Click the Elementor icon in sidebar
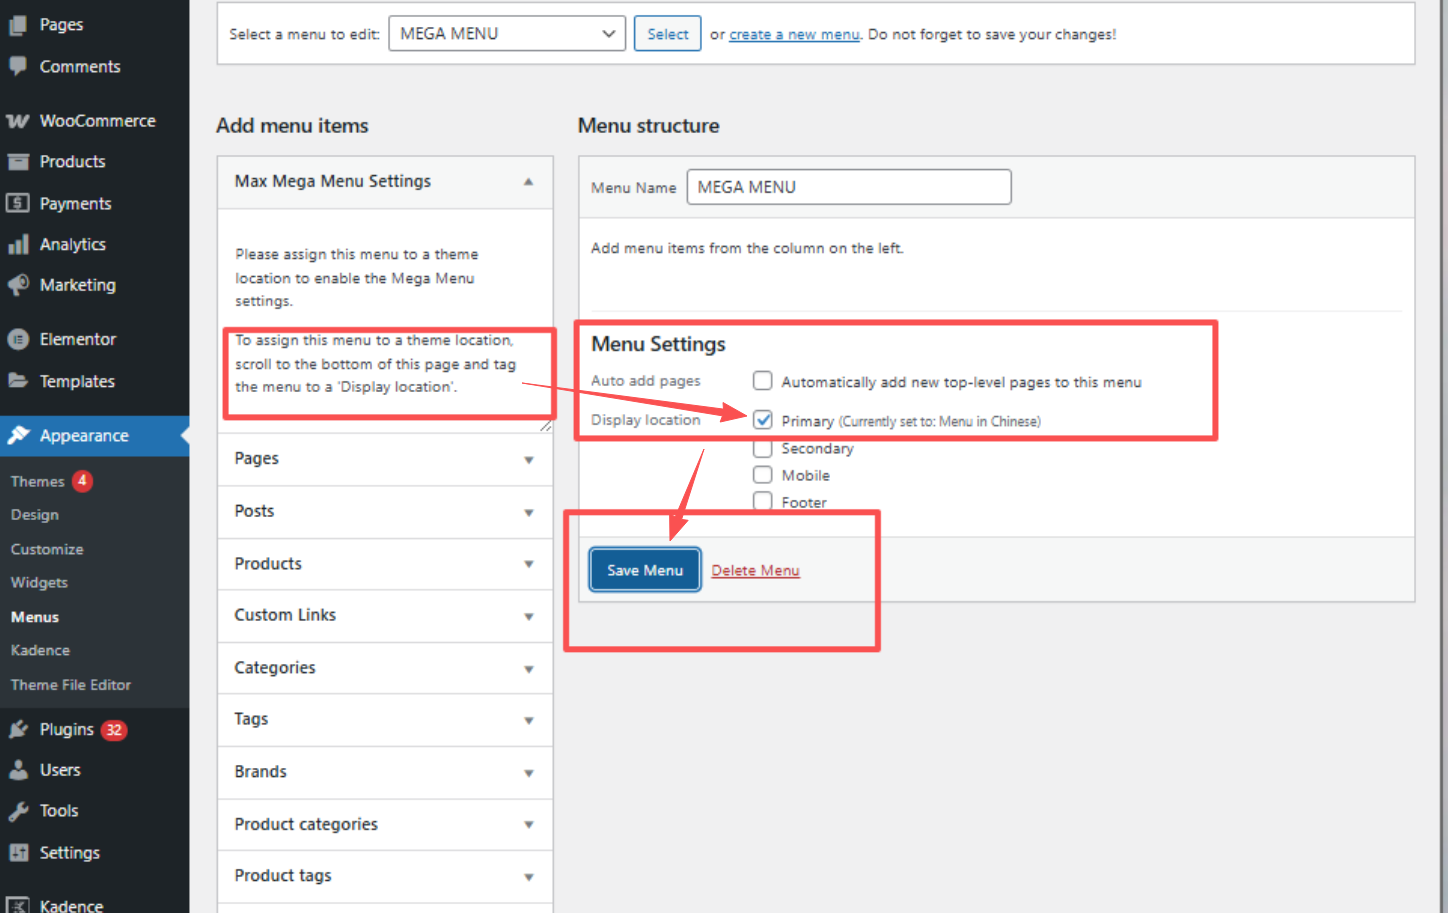 point(17,340)
